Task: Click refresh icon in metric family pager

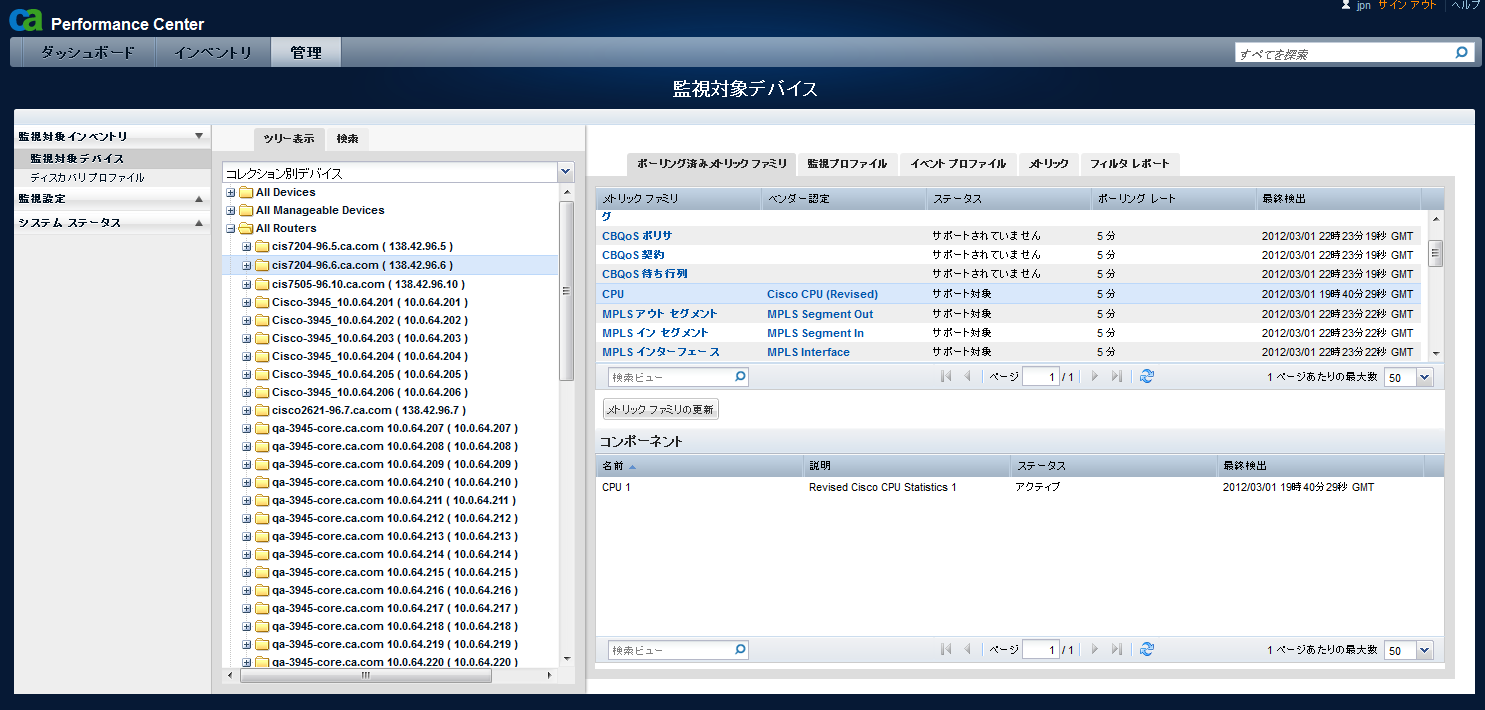Action: (1147, 376)
